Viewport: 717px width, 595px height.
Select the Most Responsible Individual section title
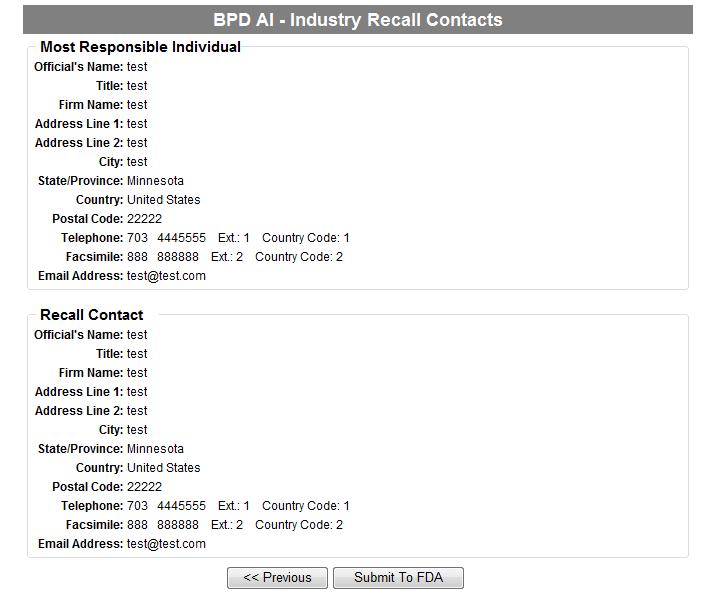140,47
